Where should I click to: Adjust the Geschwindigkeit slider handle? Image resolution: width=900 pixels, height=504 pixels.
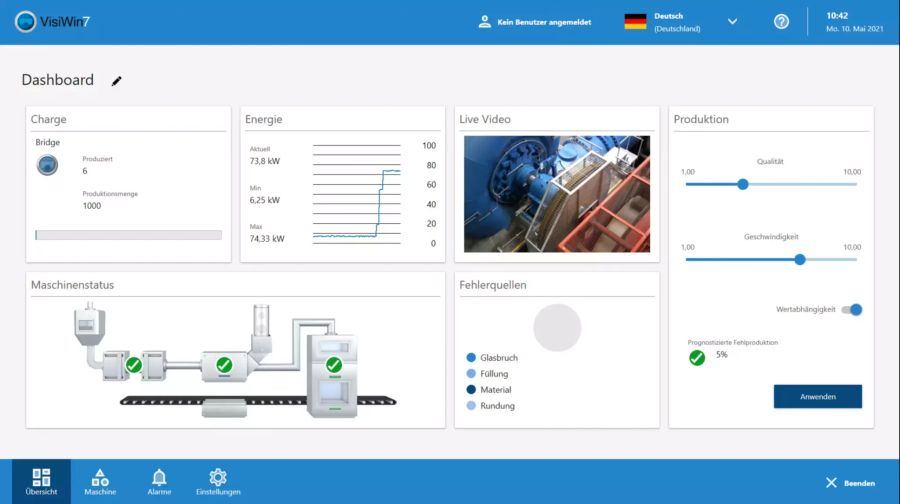click(800, 259)
